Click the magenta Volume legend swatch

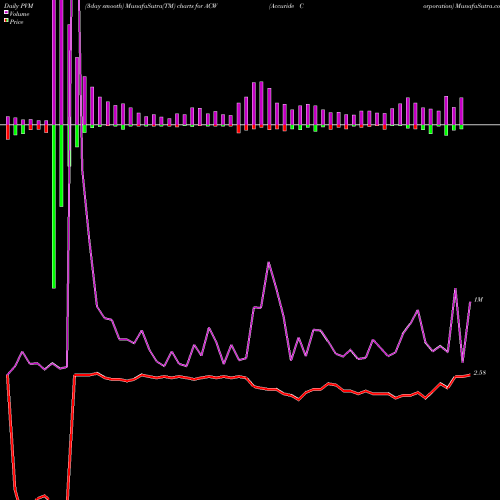tap(6, 12)
